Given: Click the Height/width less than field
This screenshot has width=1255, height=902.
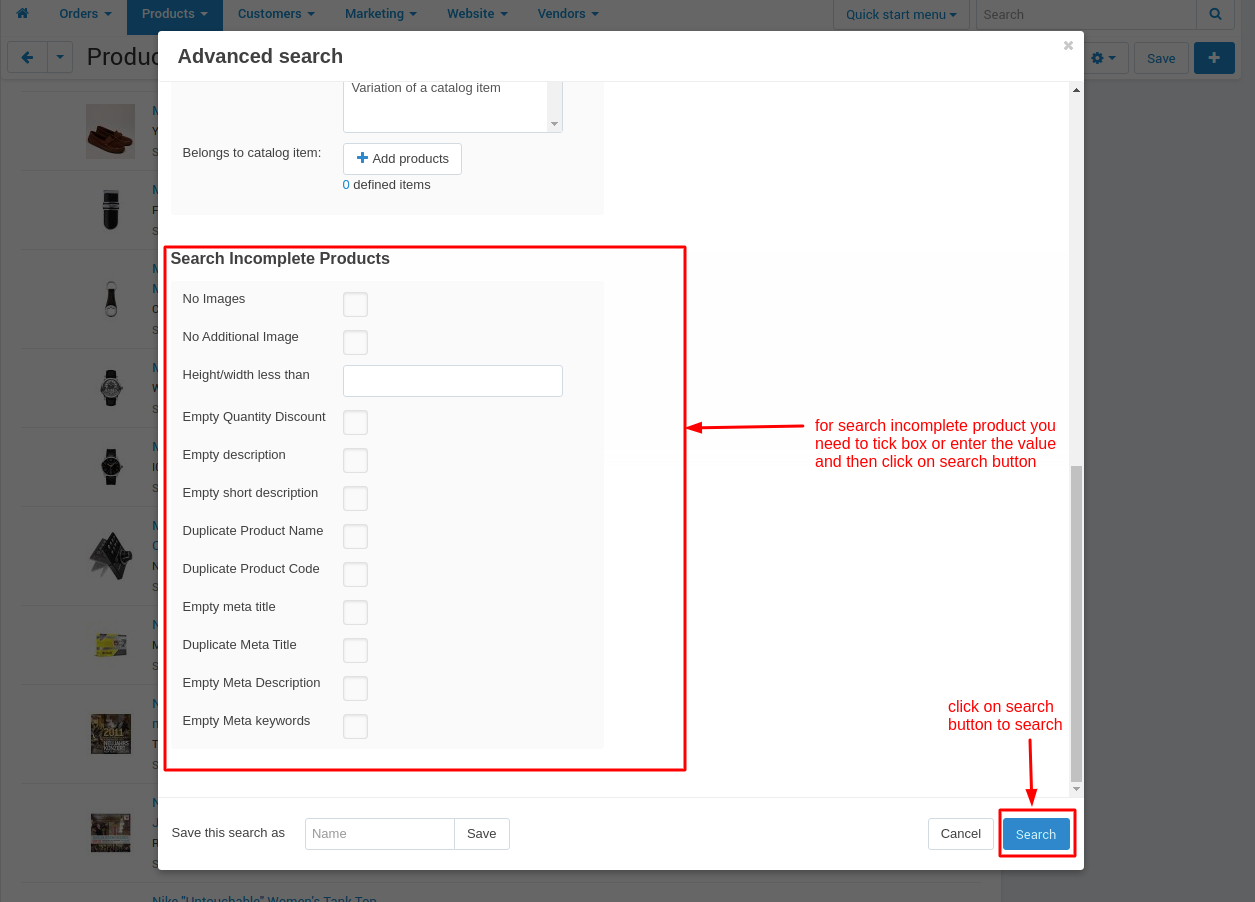Looking at the screenshot, I should click(x=453, y=381).
